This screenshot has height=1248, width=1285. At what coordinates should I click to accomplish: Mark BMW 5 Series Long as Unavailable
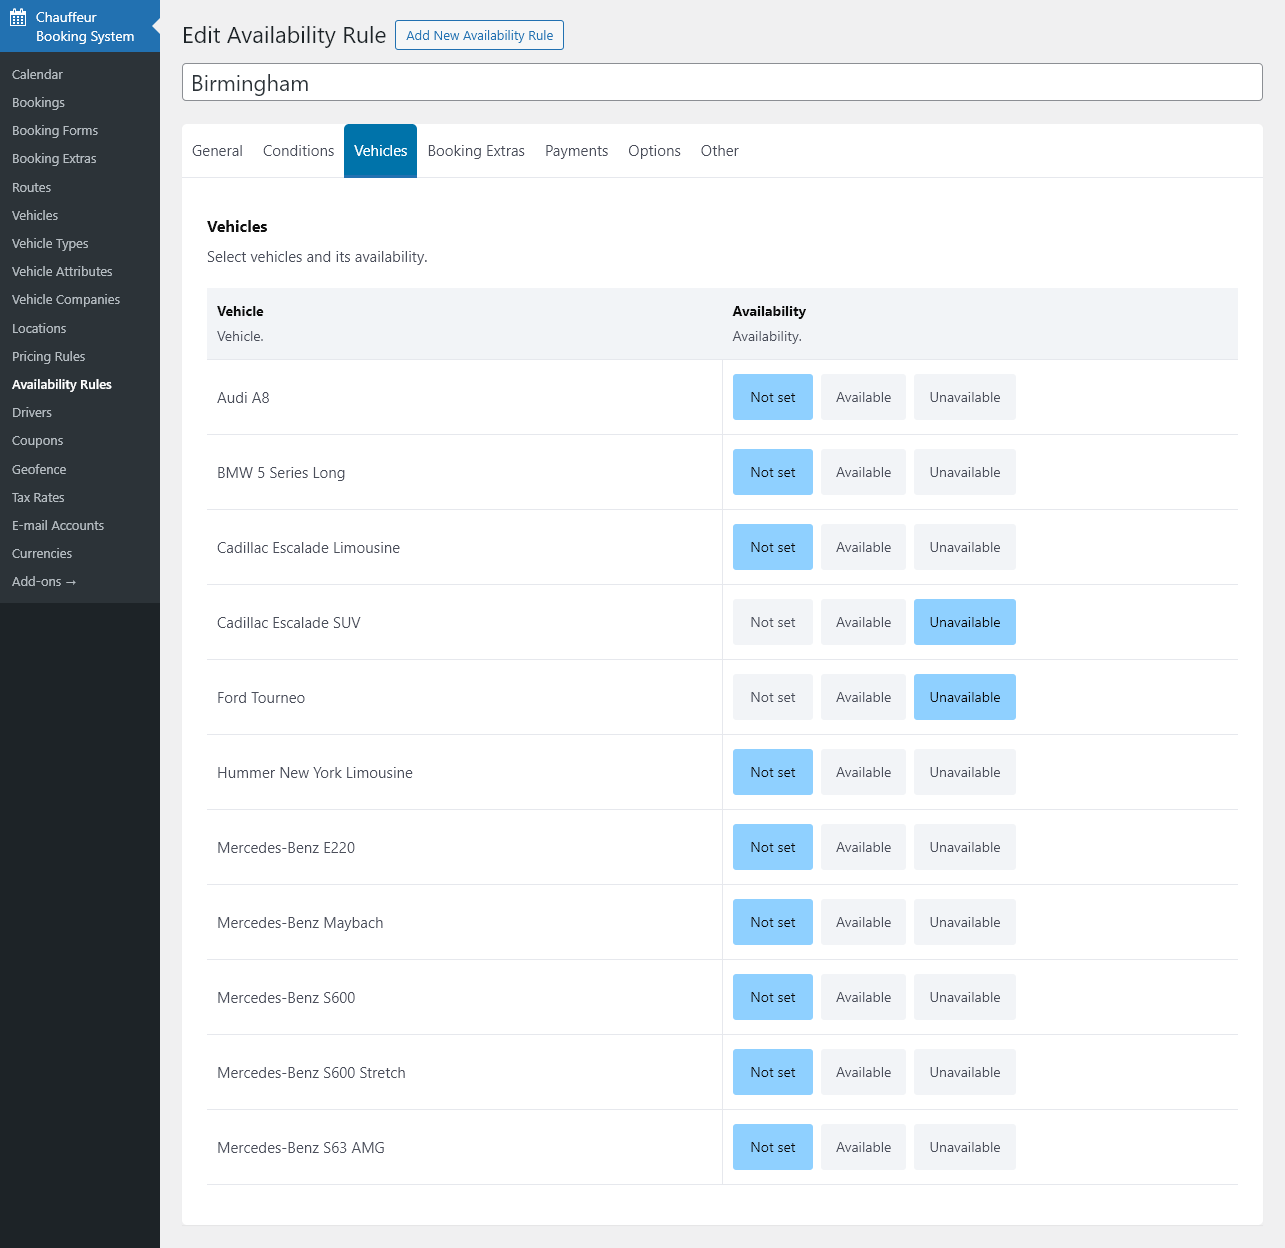(x=964, y=472)
